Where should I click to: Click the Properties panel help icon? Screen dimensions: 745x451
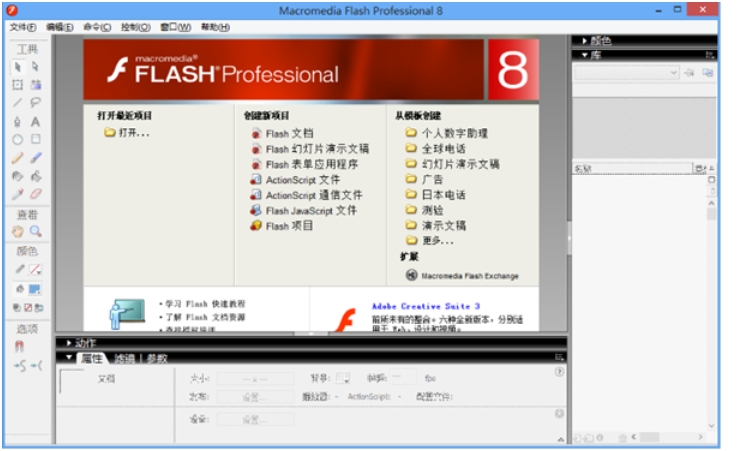click(559, 372)
